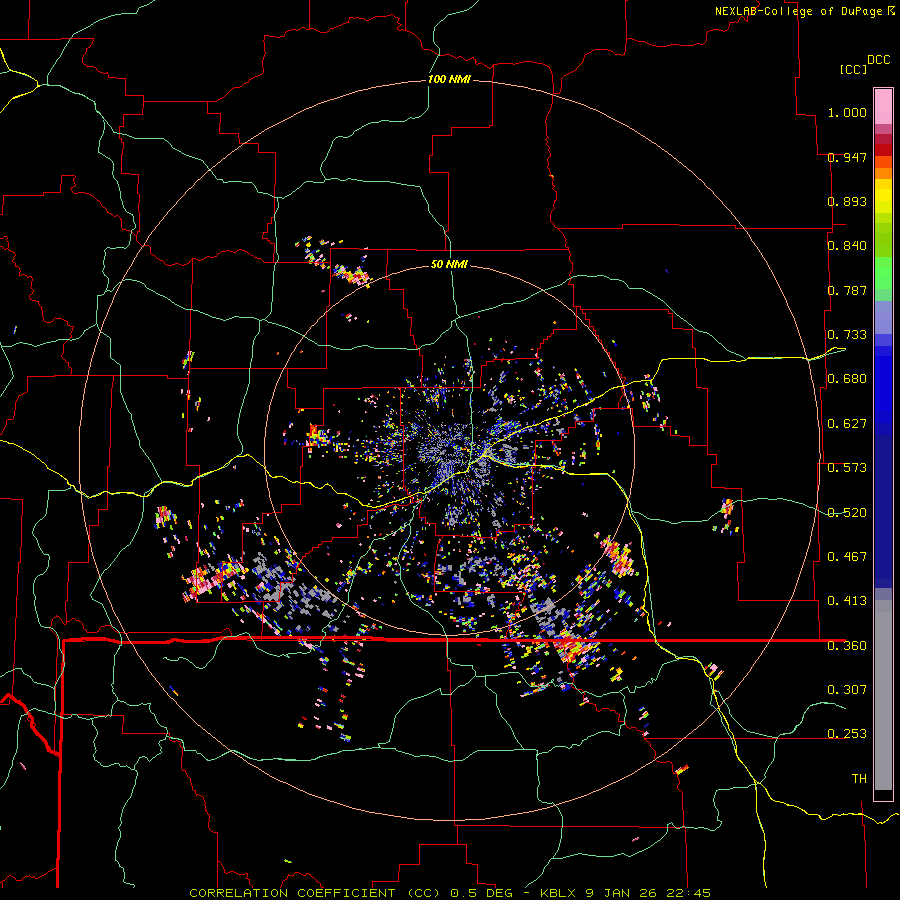
Task: Click the 0.413 legend value
Action: 847,601
